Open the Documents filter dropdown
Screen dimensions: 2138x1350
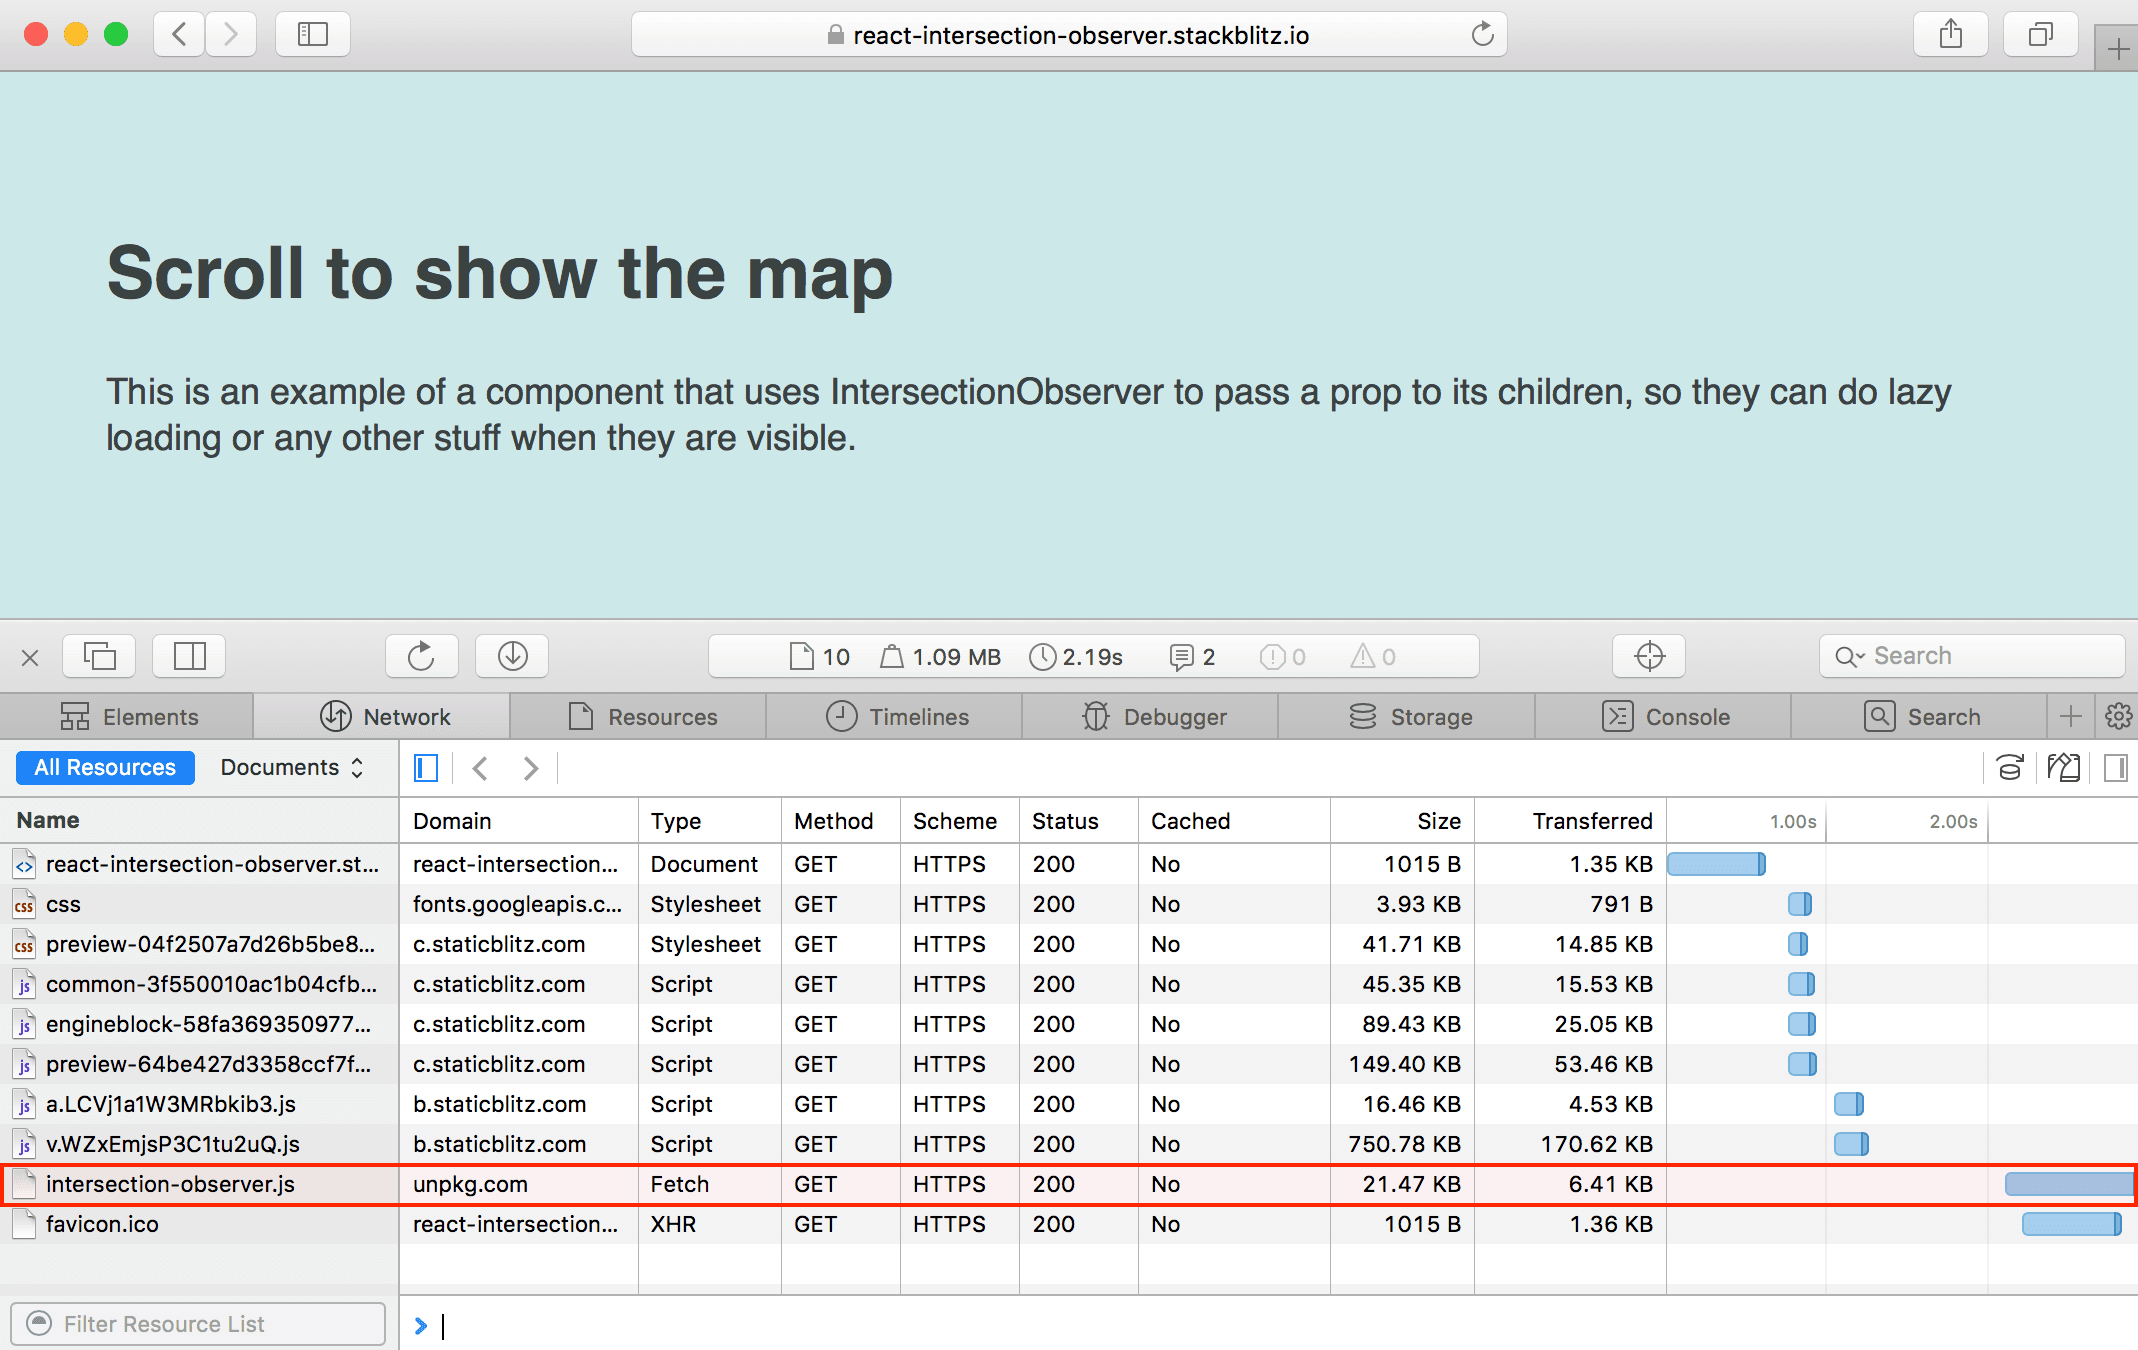[292, 767]
